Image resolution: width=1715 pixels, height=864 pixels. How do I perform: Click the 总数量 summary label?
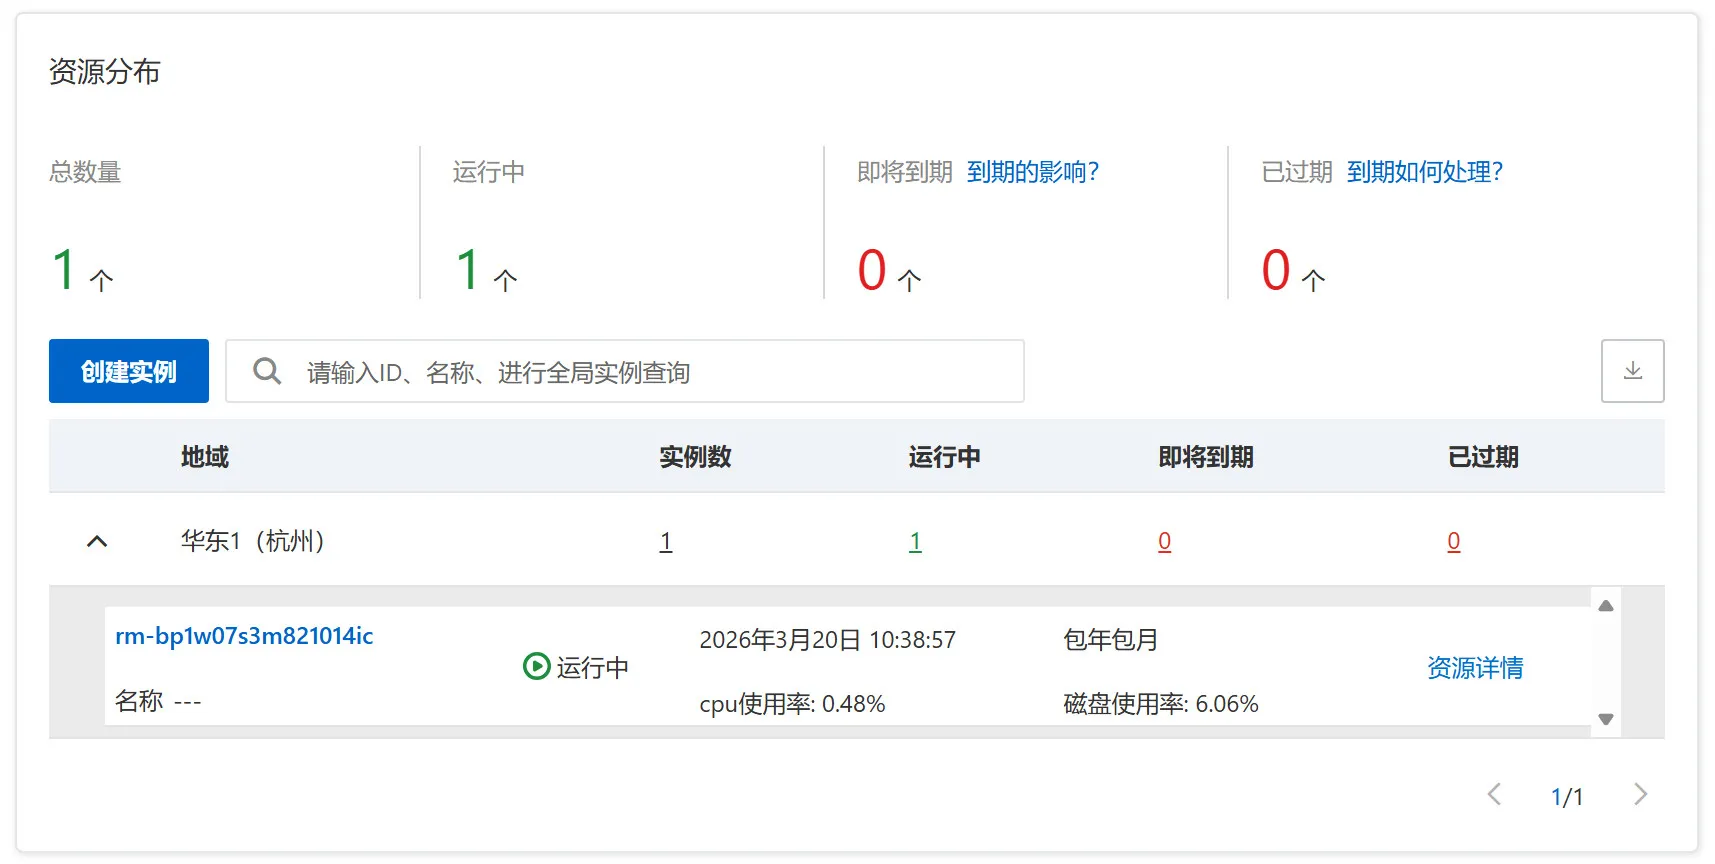85,172
